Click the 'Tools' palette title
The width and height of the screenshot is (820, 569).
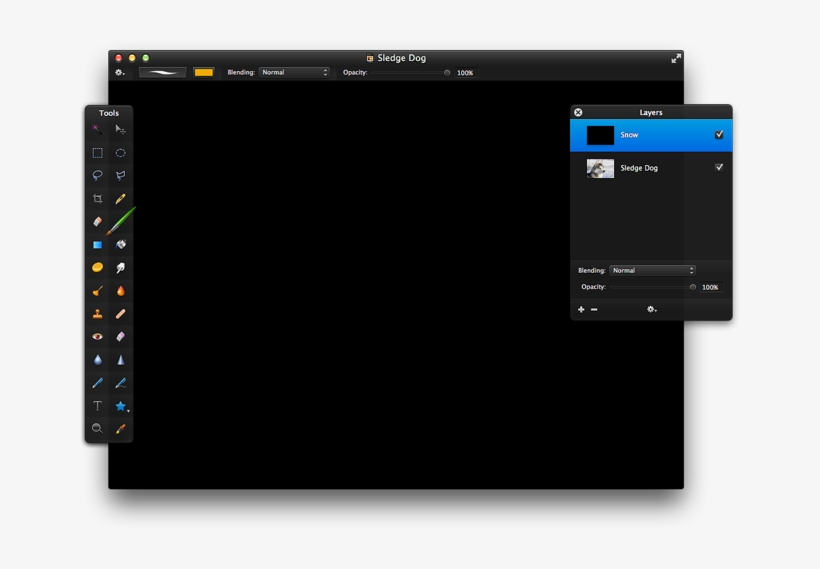[109, 113]
